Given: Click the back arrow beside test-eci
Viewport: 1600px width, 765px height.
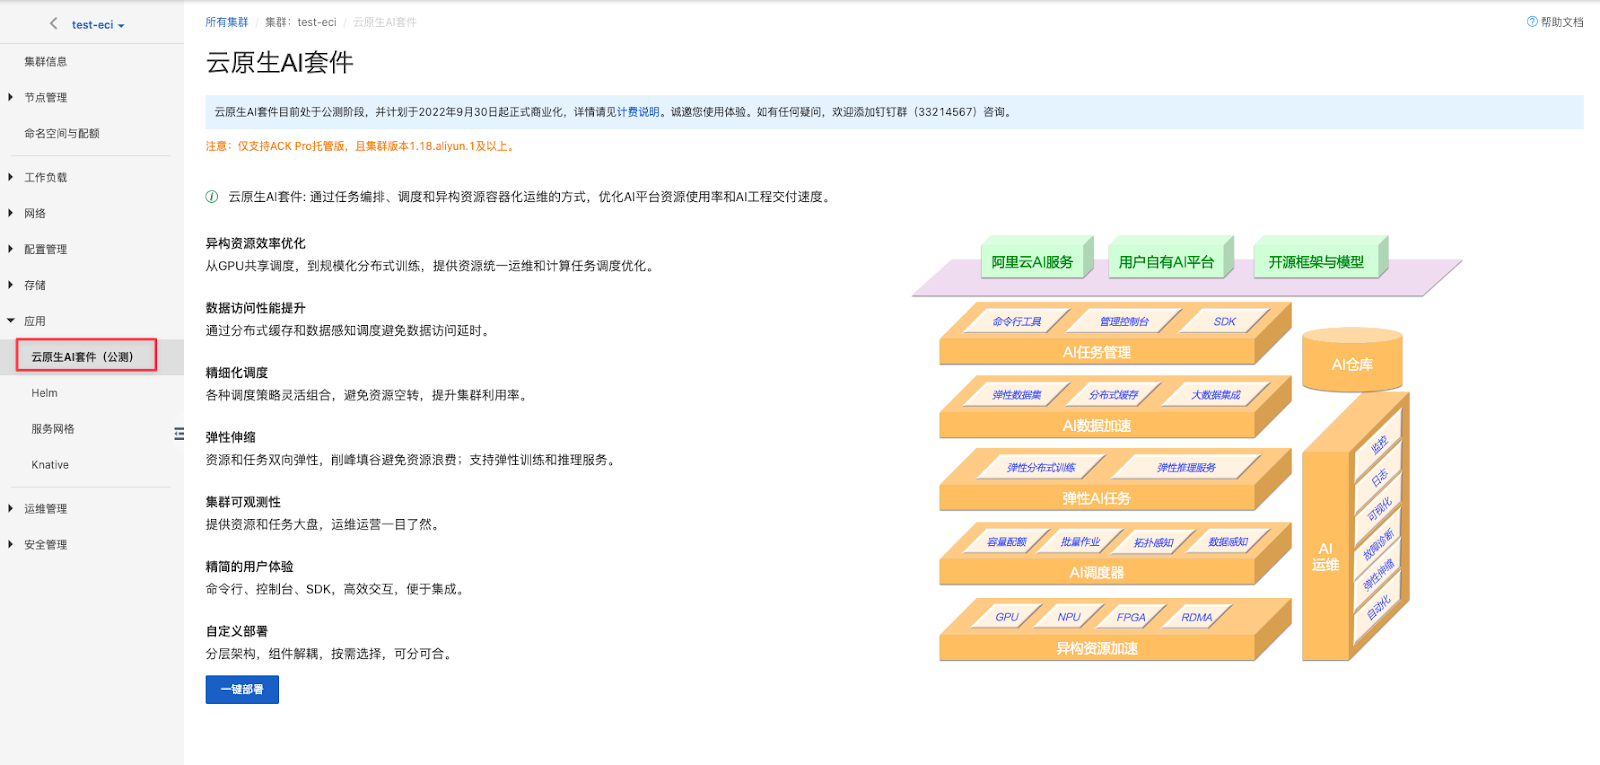Looking at the screenshot, I should point(54,24).
